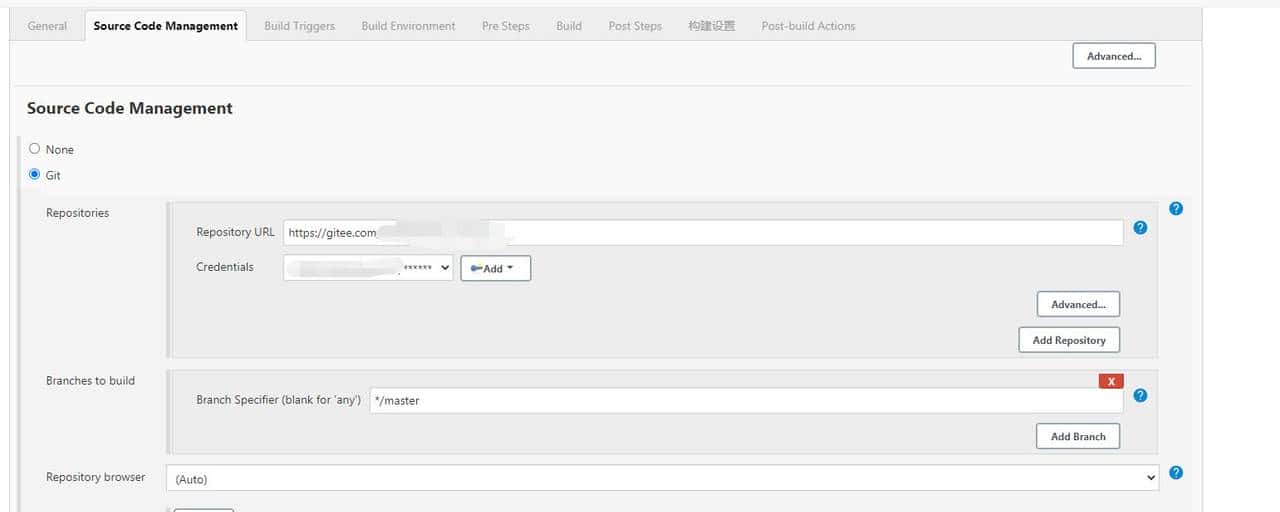Screen dimensions: 1280x512
Task: Focus the Branch Specifier input field
Action: (x=746, y=400)
